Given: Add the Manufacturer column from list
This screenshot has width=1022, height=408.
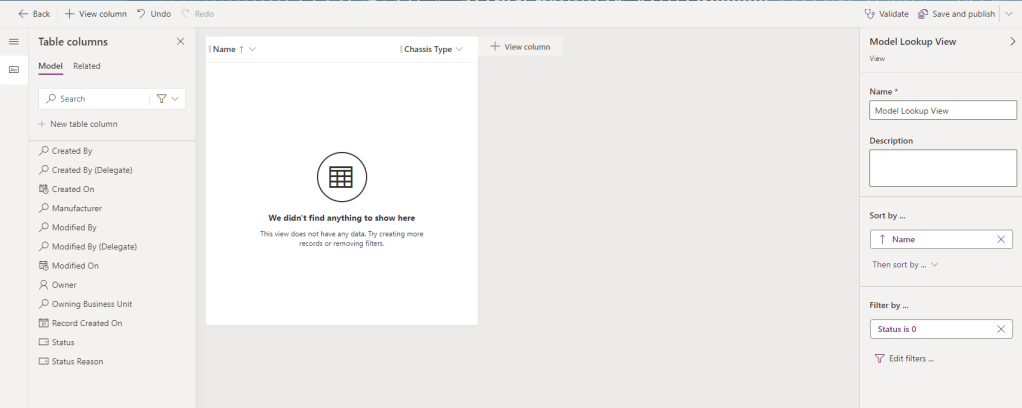Looking at the screenshot, I should [76, 208].
